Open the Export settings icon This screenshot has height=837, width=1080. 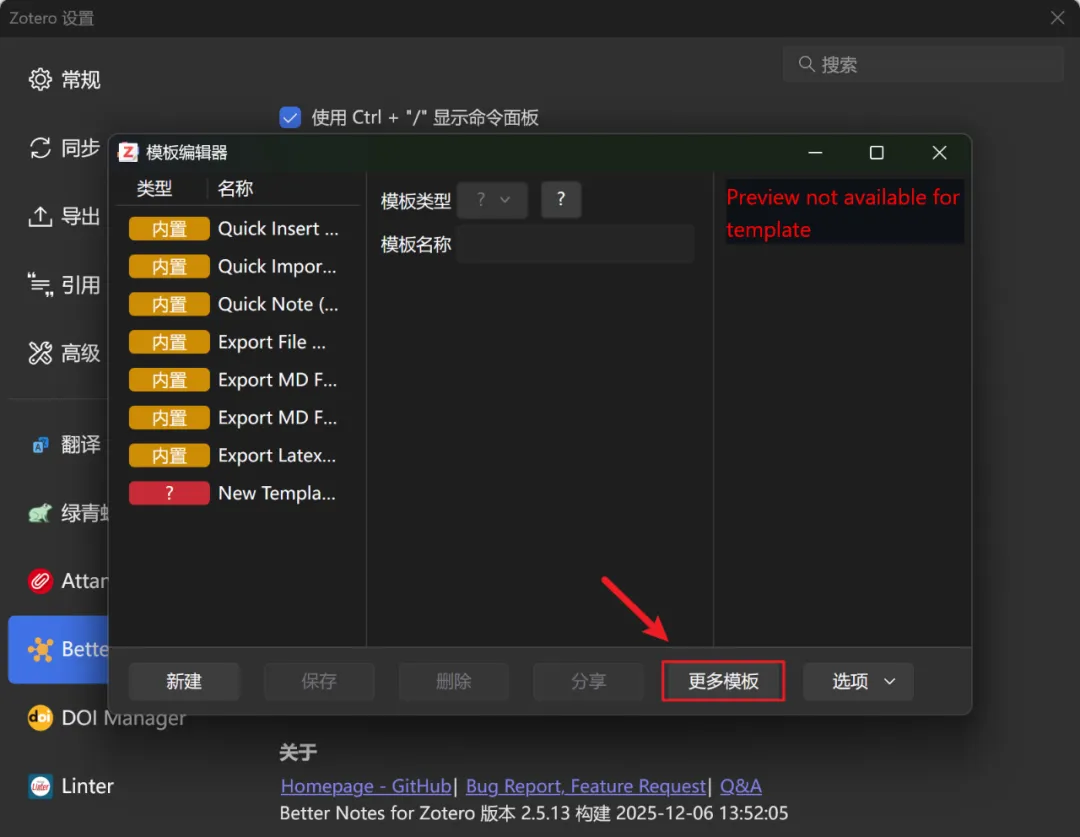(x=40, y=216)
